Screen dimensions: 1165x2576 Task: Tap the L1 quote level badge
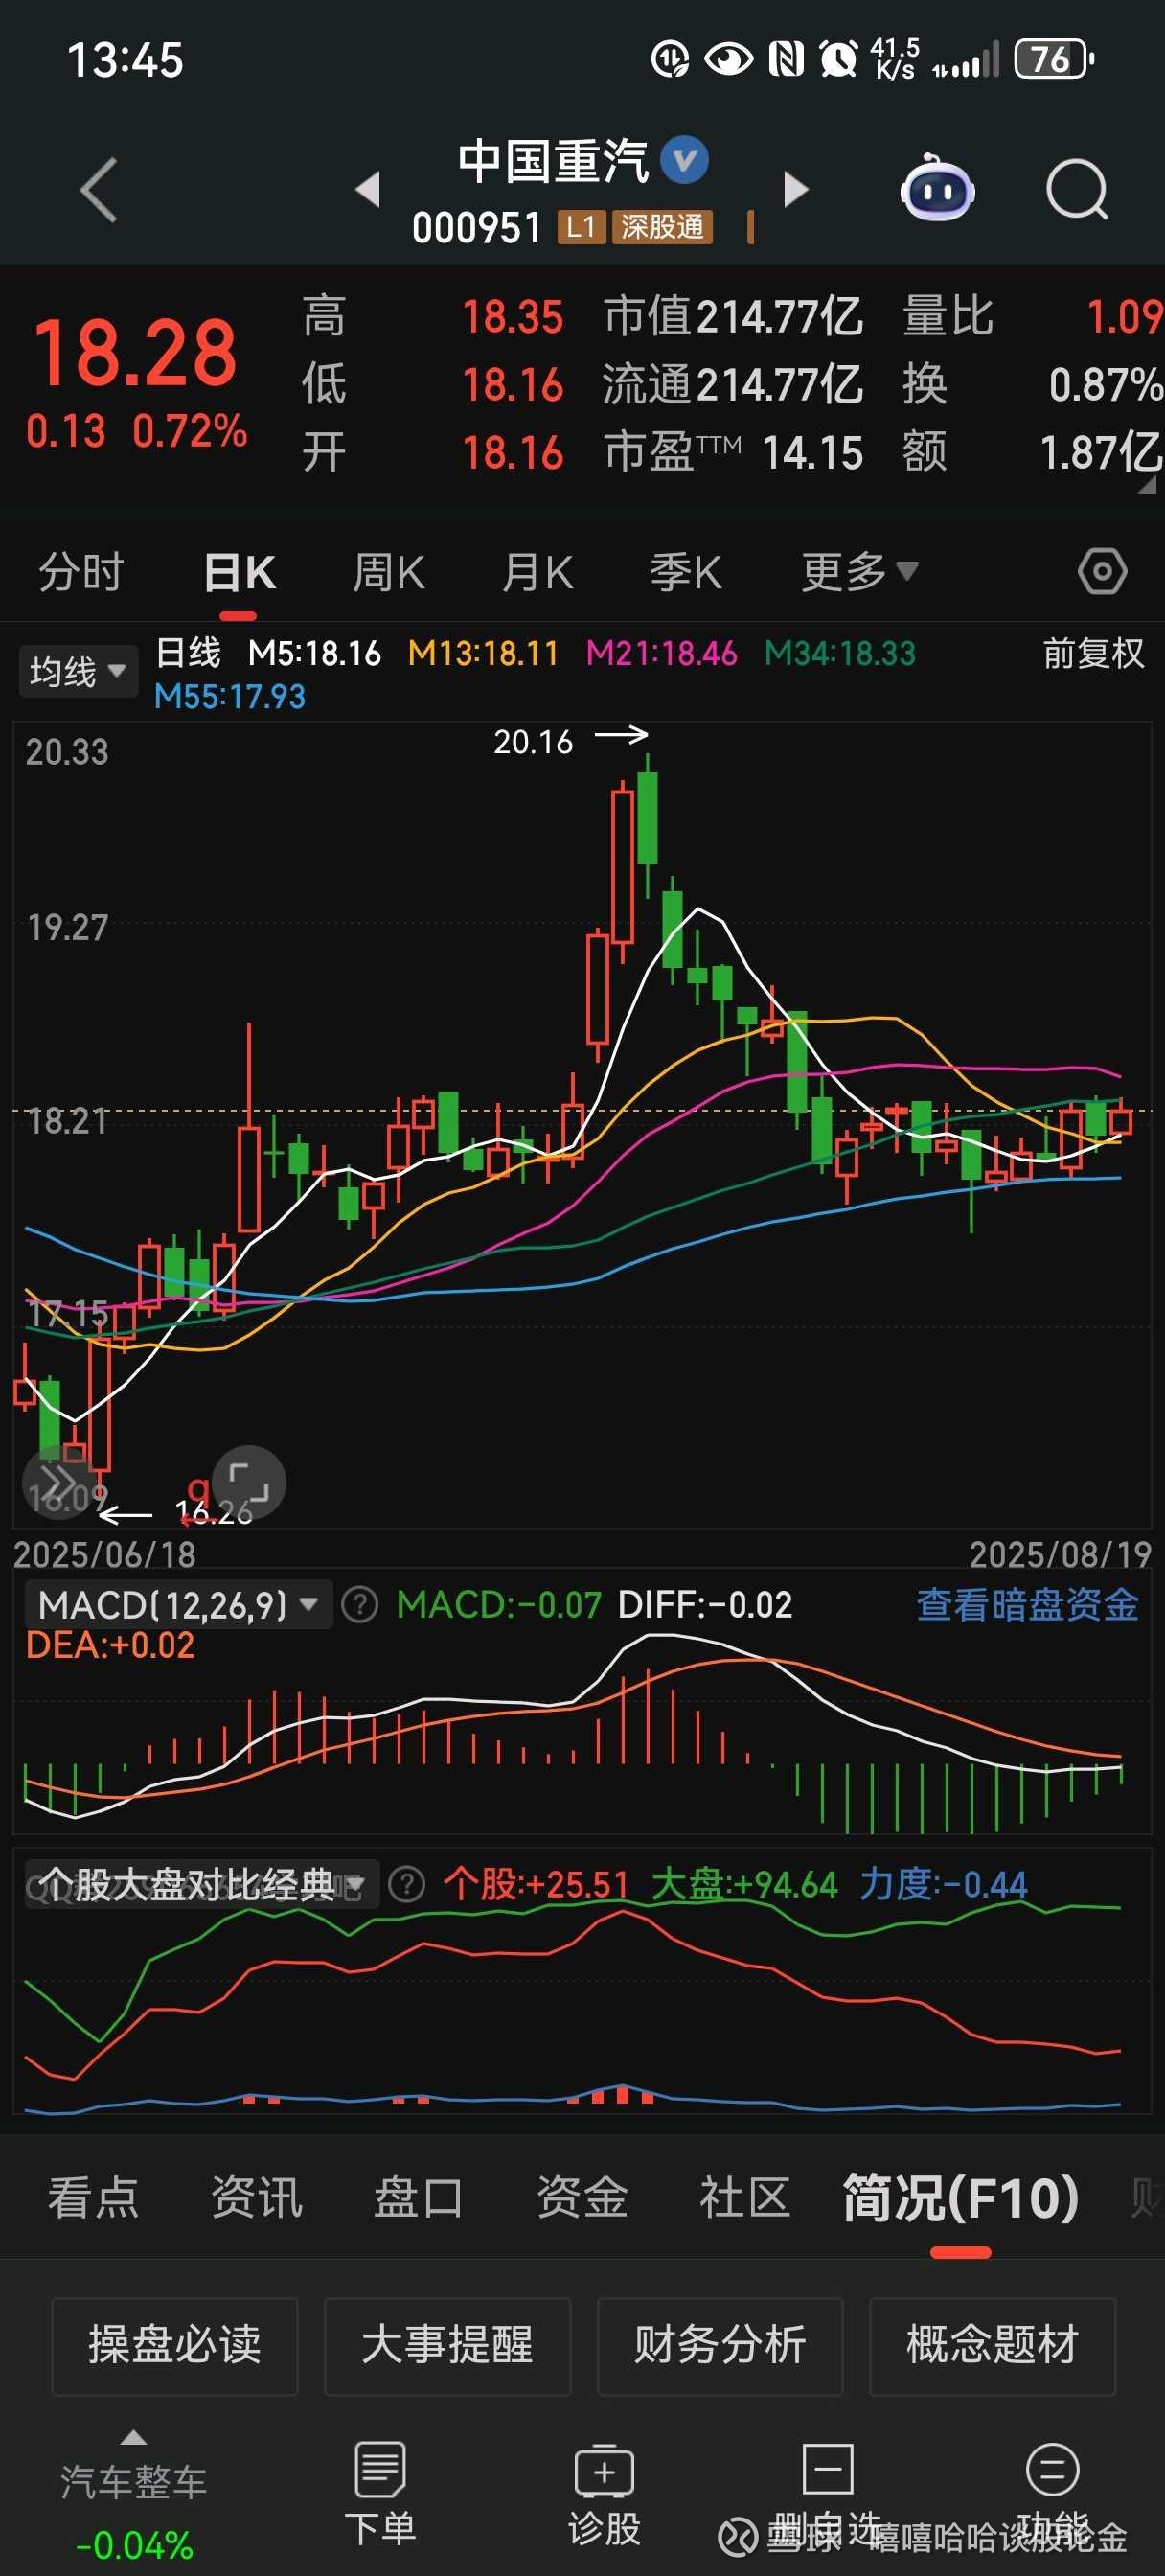(x=581, y=227)
